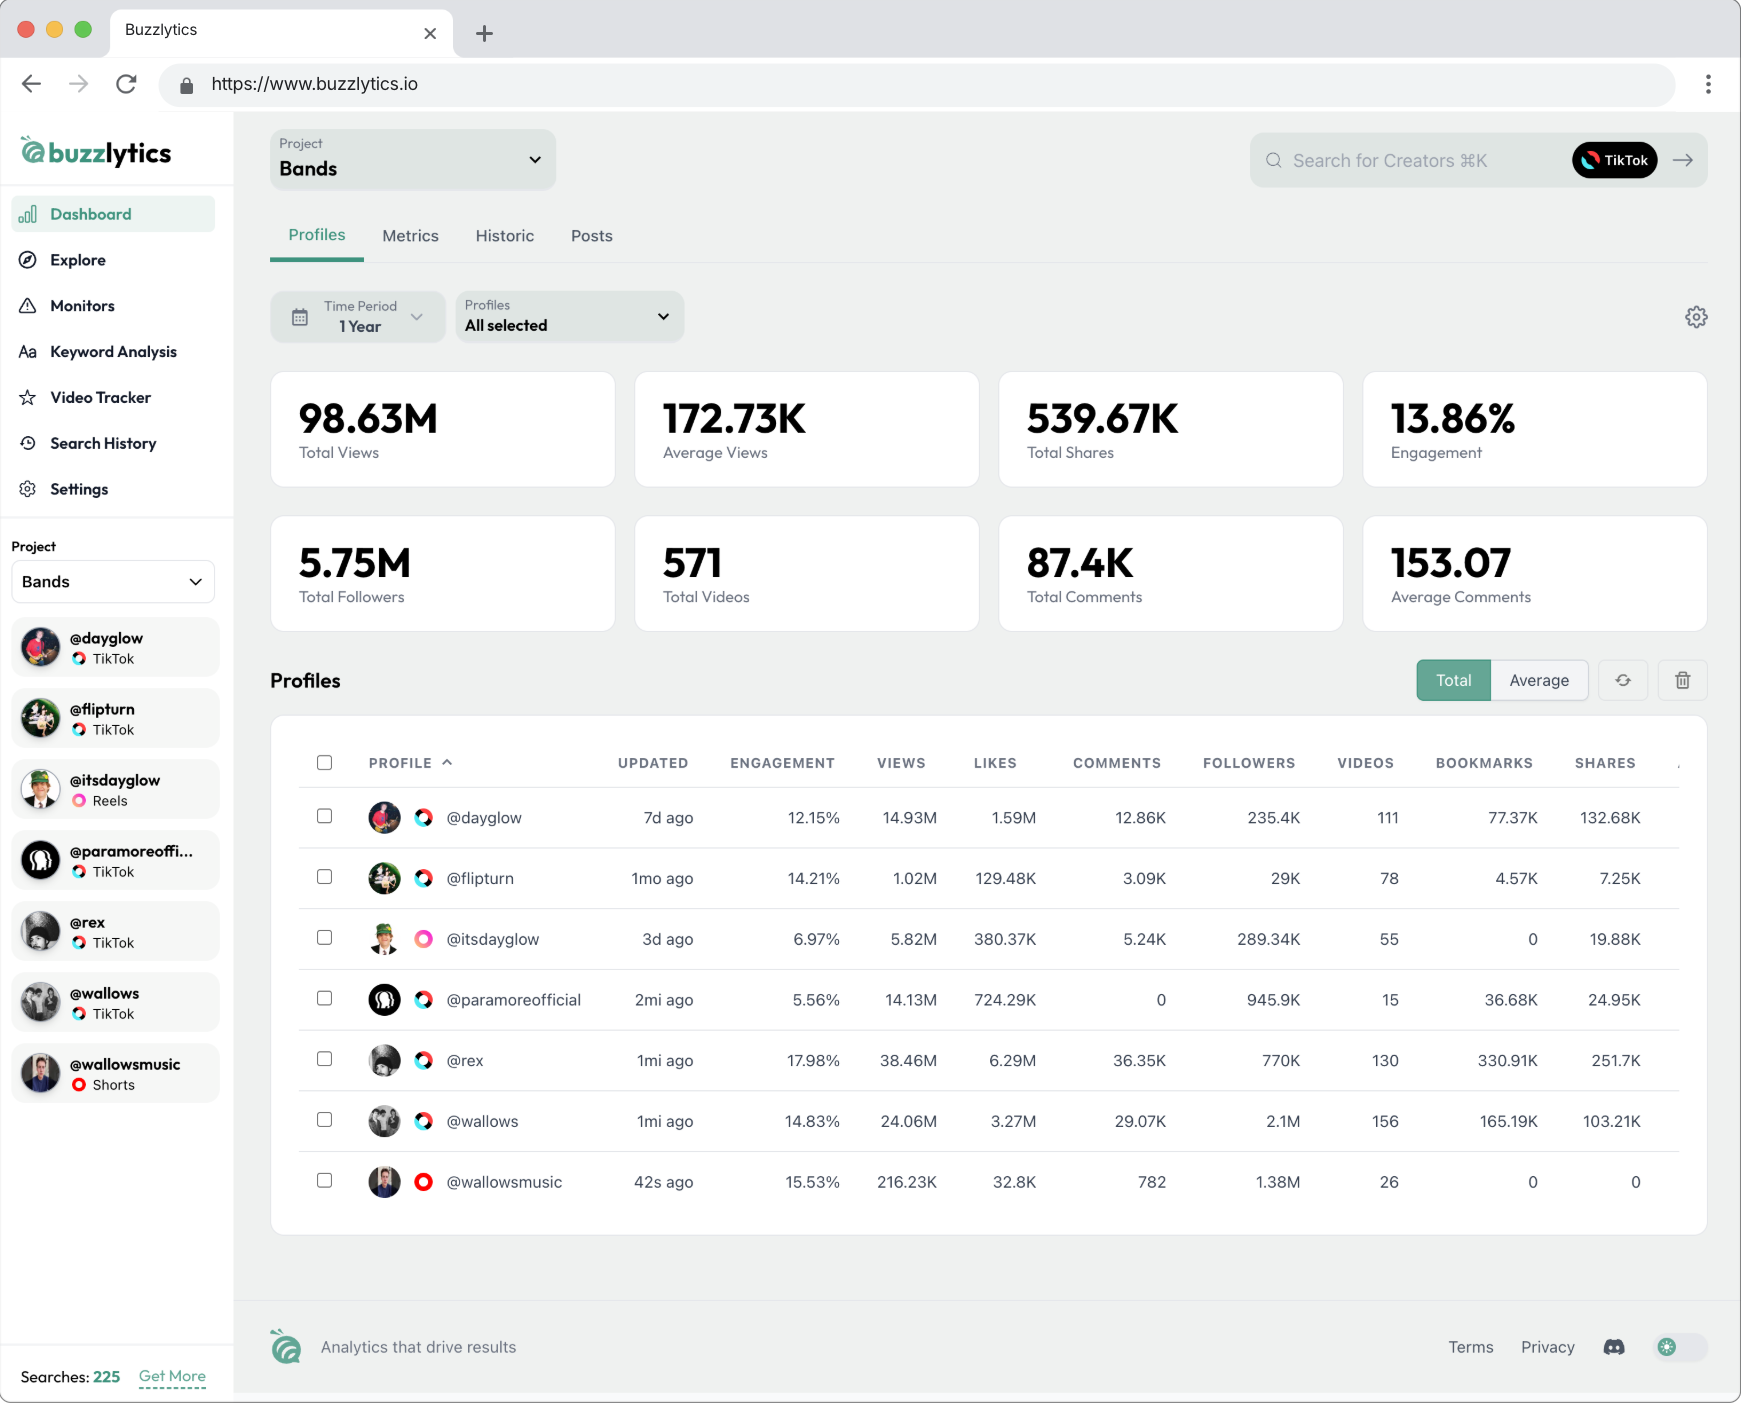Sort table by FOLLOWERS column
Screen dimensions: 1741x1403
(1249, 763)
